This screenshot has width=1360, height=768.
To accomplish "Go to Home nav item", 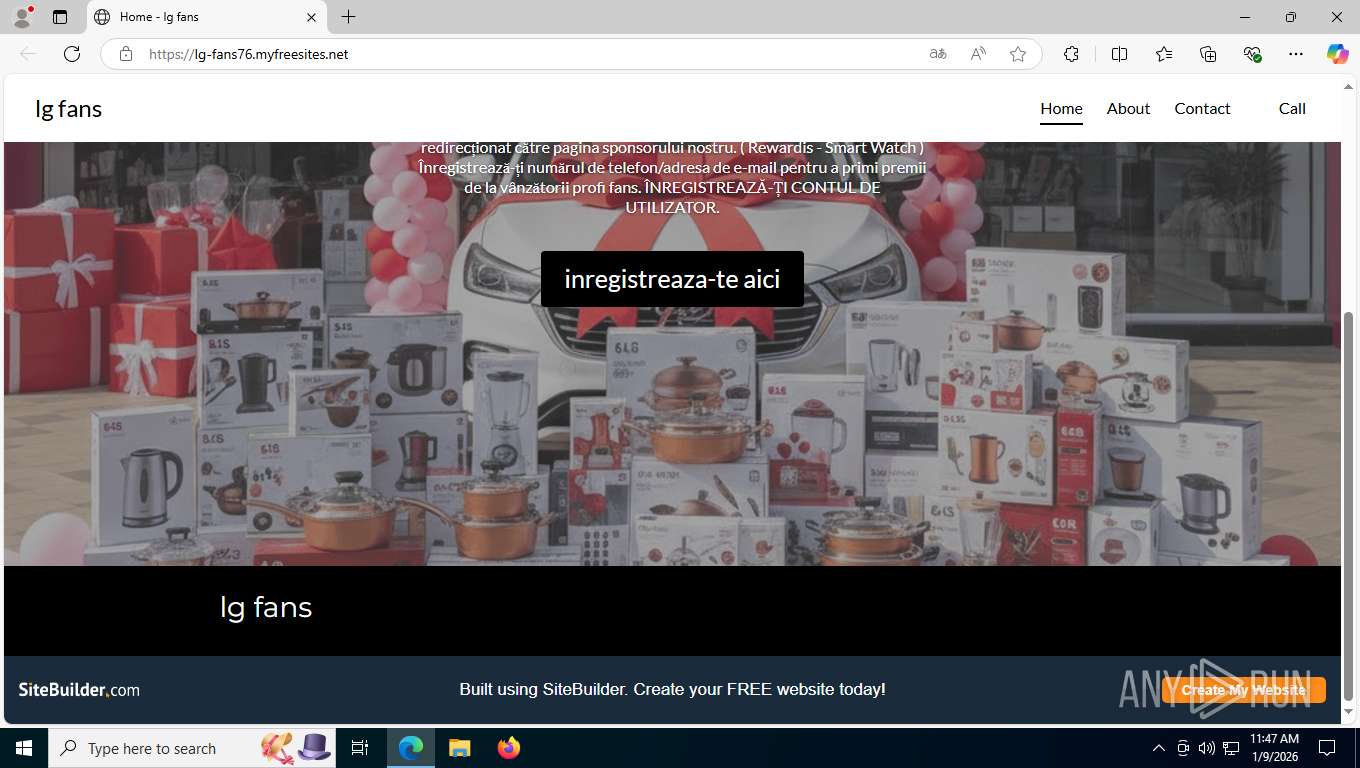I will [1061, 108].
